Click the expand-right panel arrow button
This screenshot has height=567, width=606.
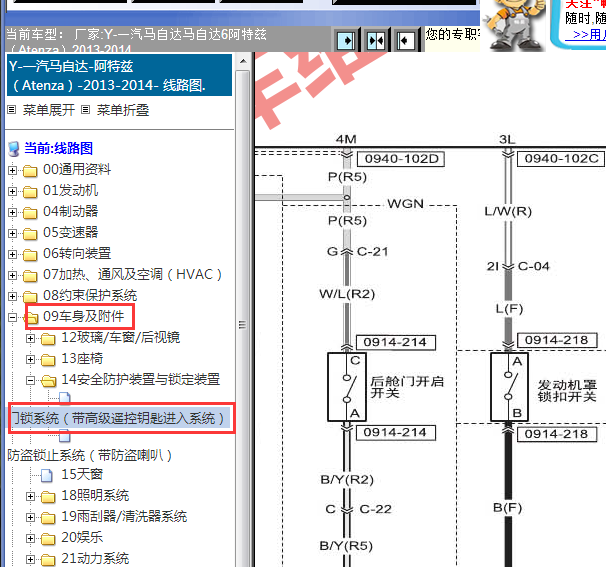point(346,40)
